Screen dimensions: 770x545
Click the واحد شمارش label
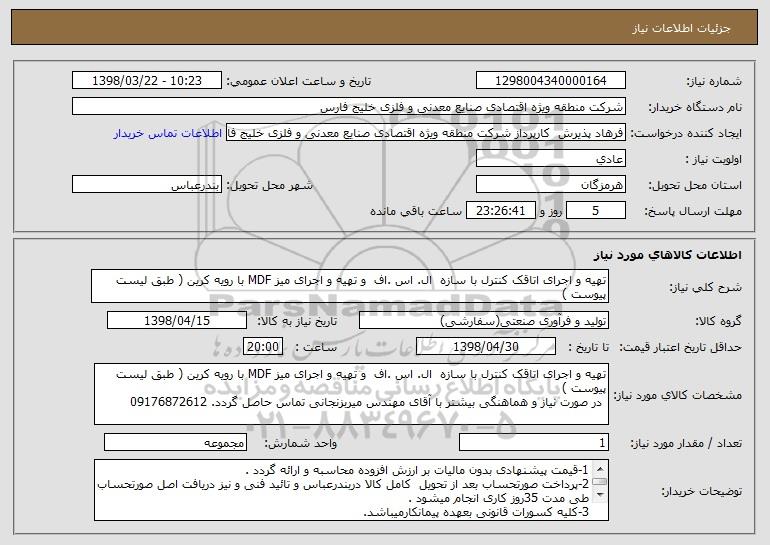pos(301,443)
